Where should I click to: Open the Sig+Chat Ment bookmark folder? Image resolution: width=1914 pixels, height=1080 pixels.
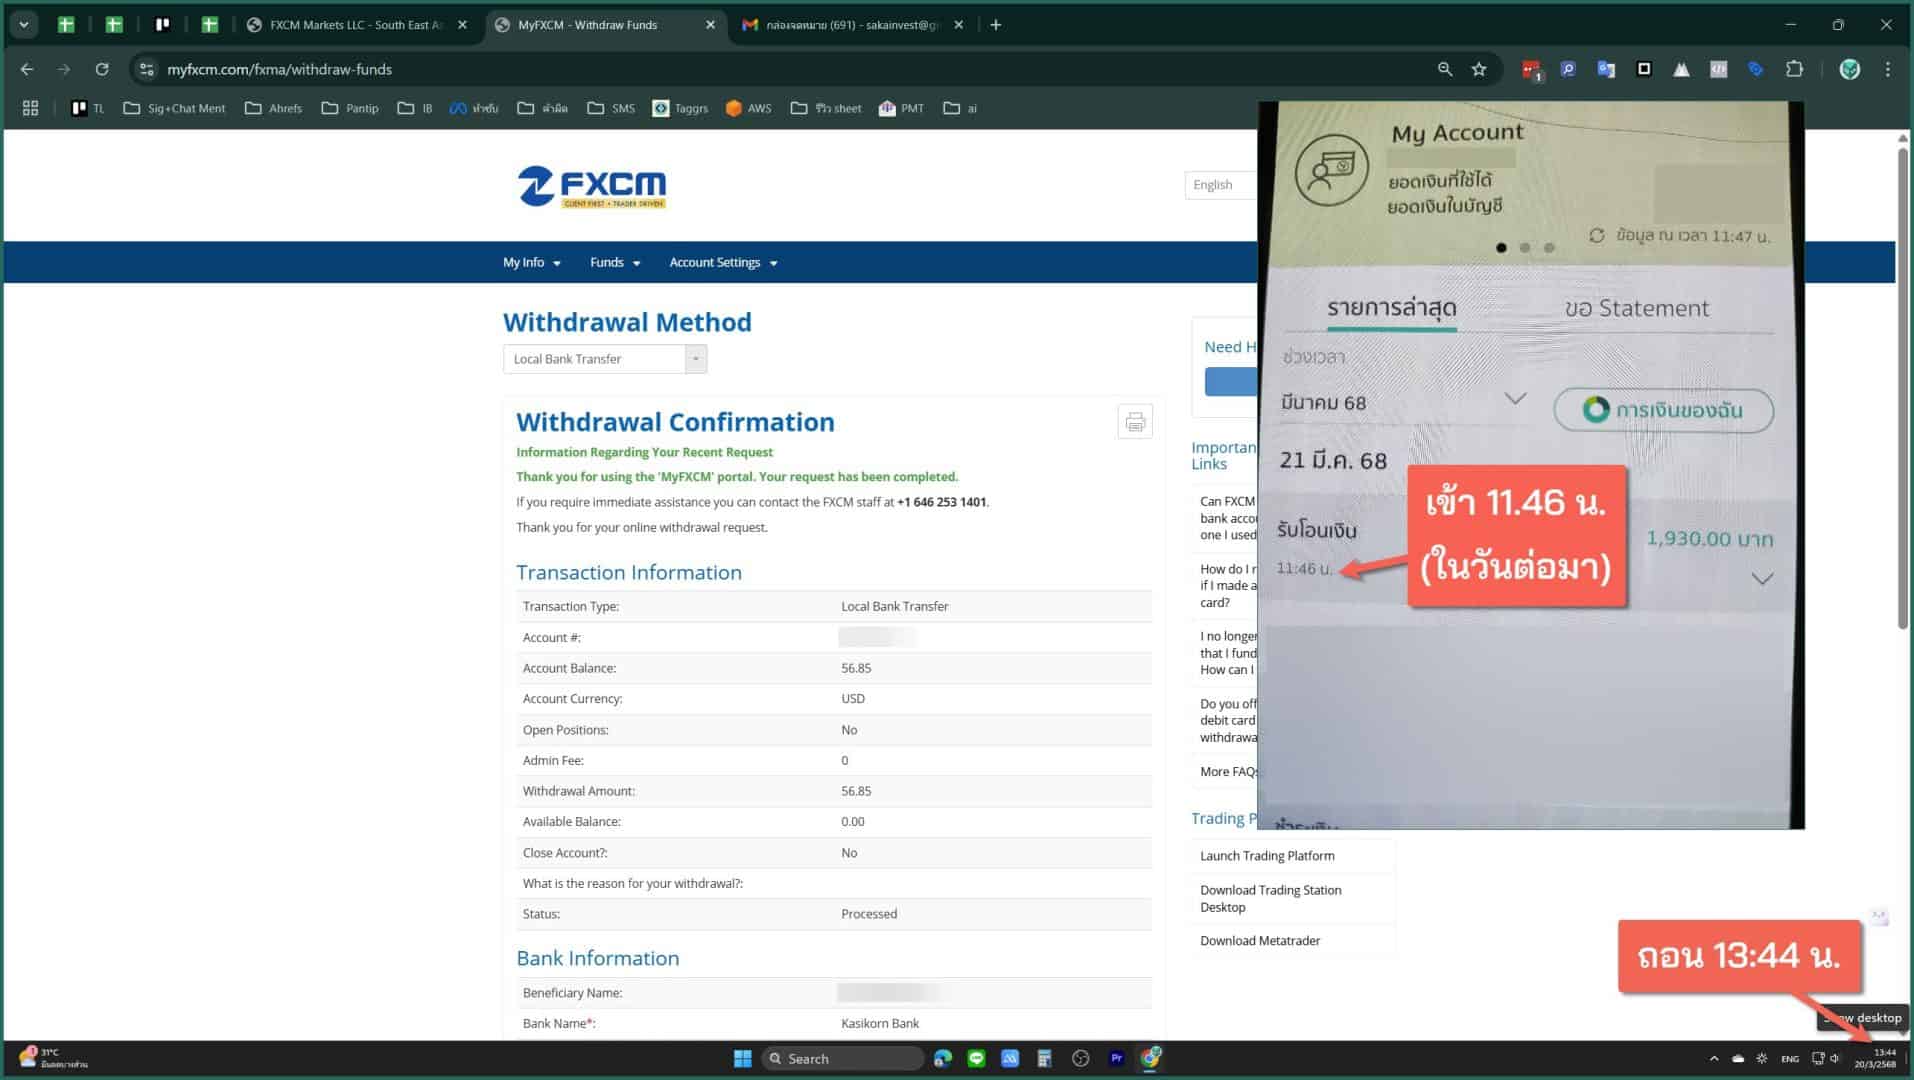pos(174,108)
